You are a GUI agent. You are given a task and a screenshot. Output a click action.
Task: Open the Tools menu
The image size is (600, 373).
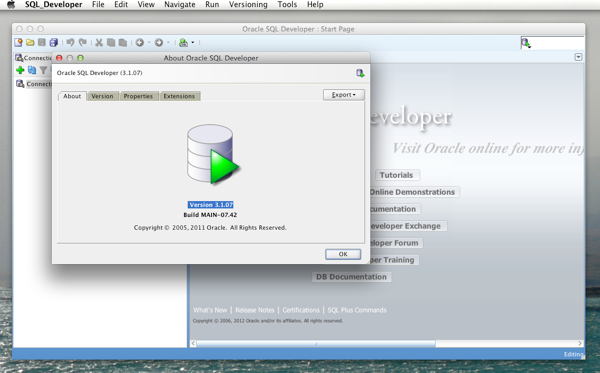coord(287,5)
